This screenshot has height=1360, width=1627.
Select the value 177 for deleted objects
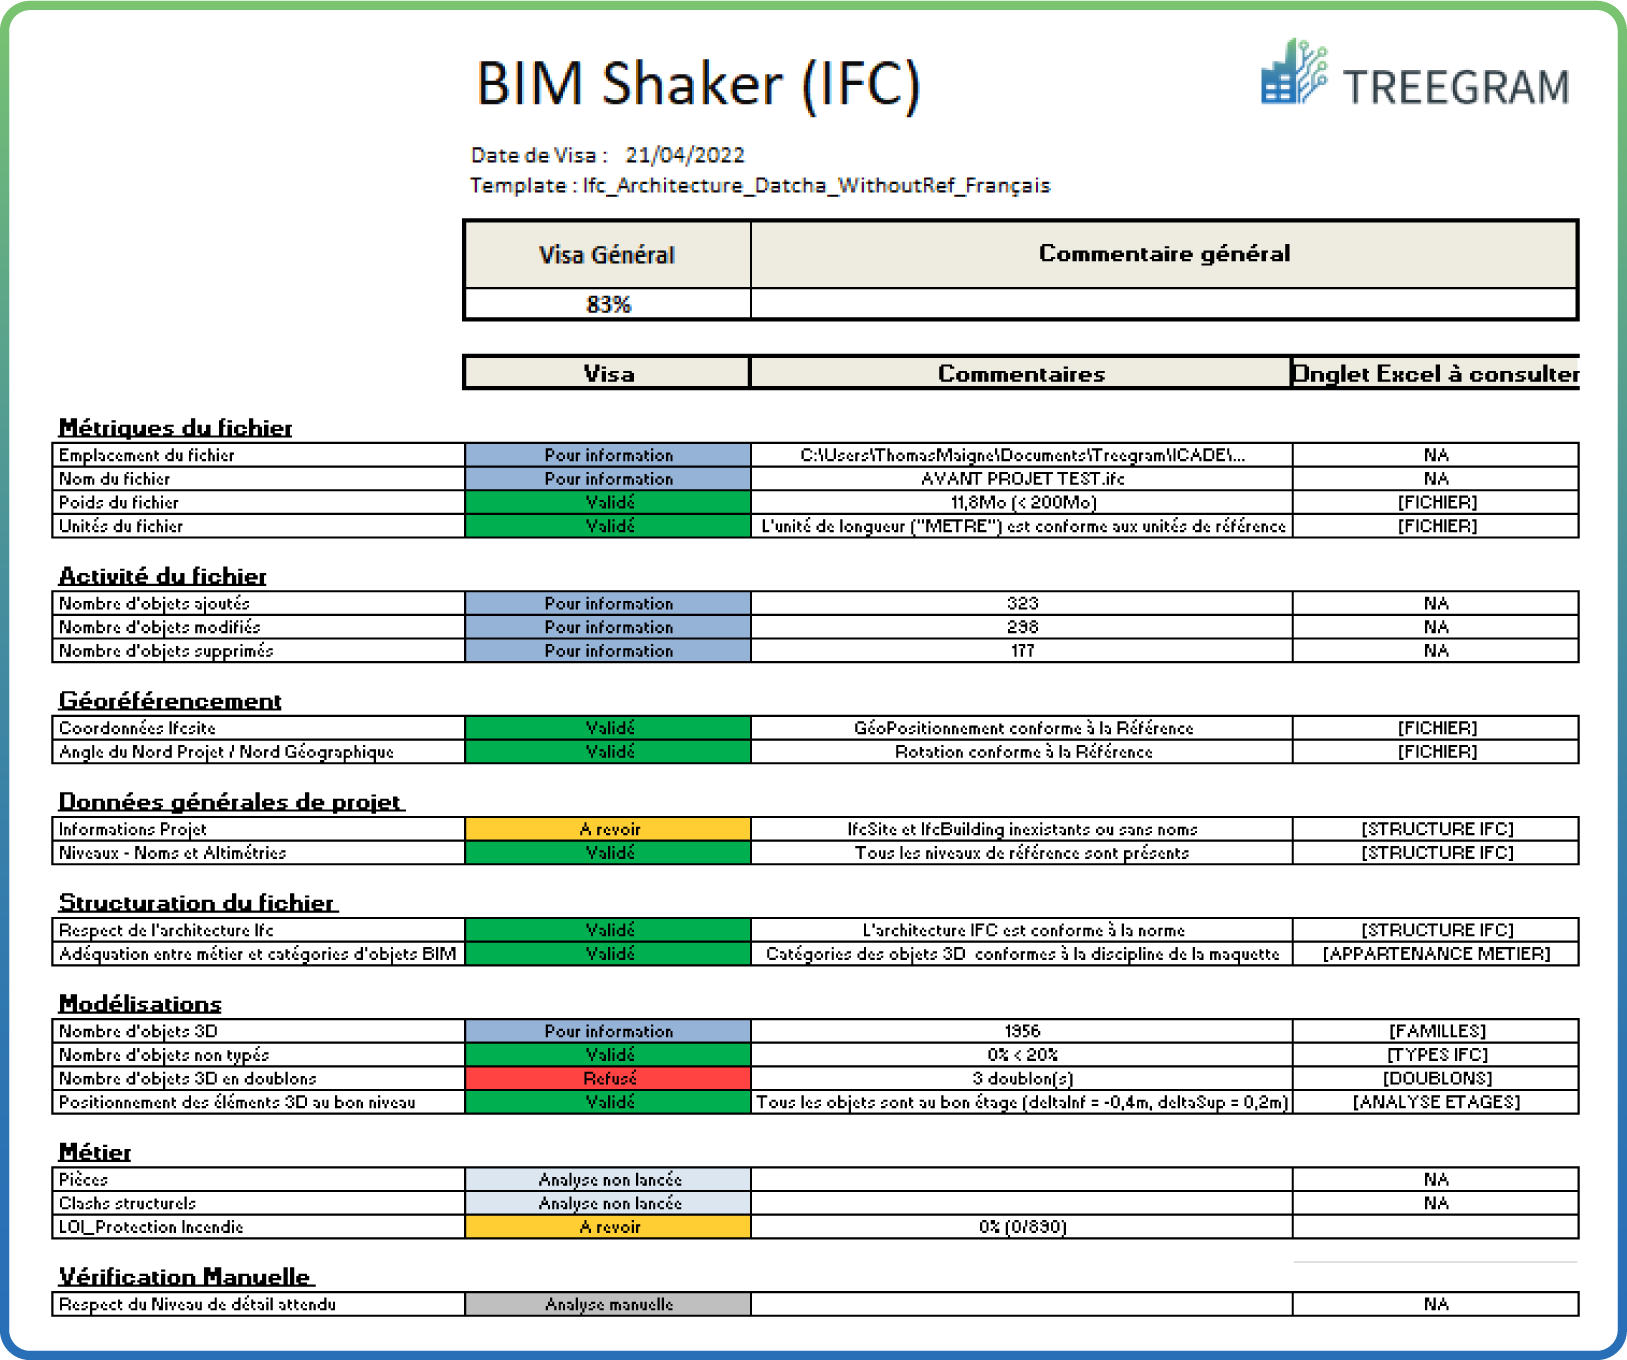coord(1021,651)
